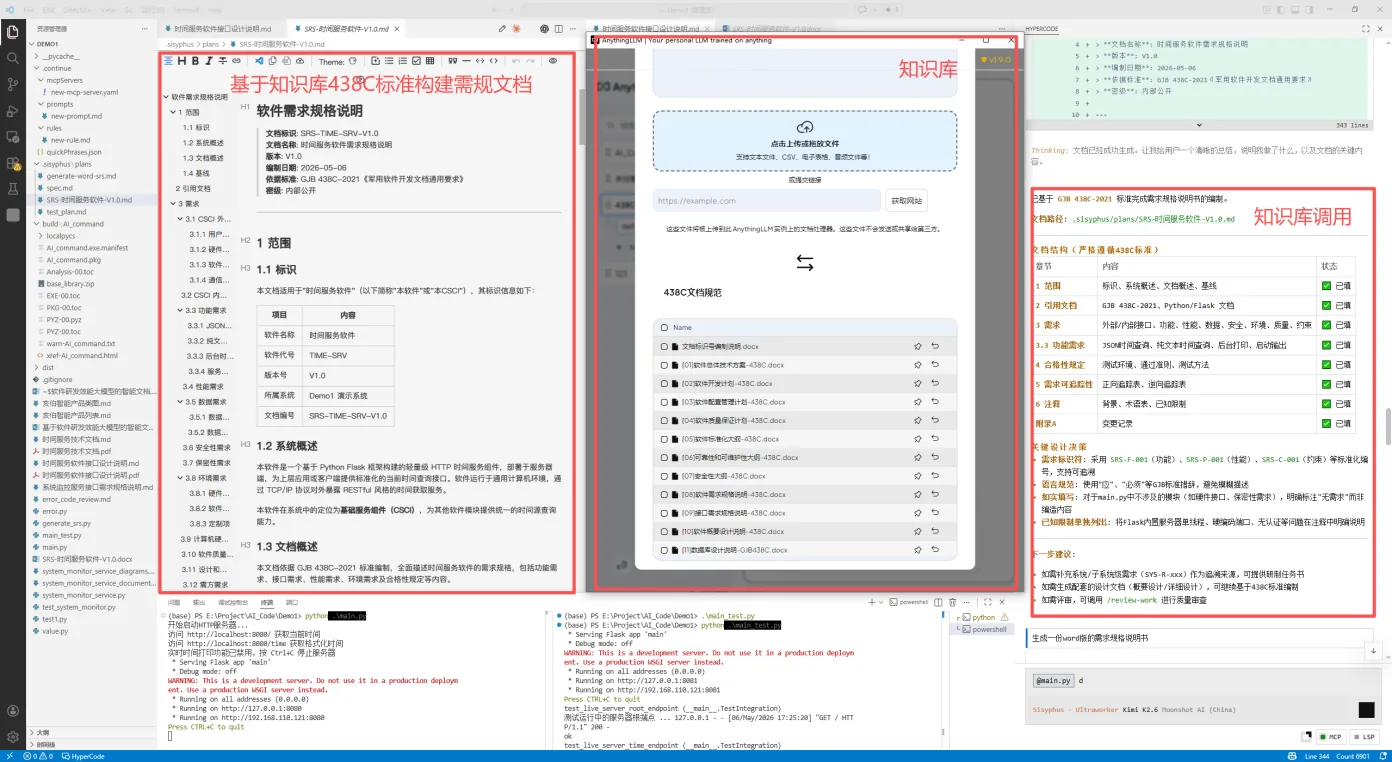Screen dimensions: 1392x762
Task: Apply bold formatting in the markdown toolbar
Action: click(x=195, y=61)
